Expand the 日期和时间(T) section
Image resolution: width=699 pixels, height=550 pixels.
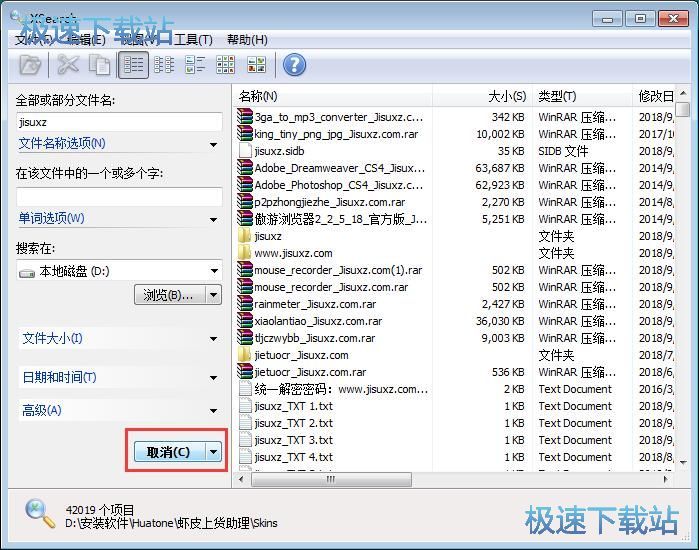[x=120, y=378]
